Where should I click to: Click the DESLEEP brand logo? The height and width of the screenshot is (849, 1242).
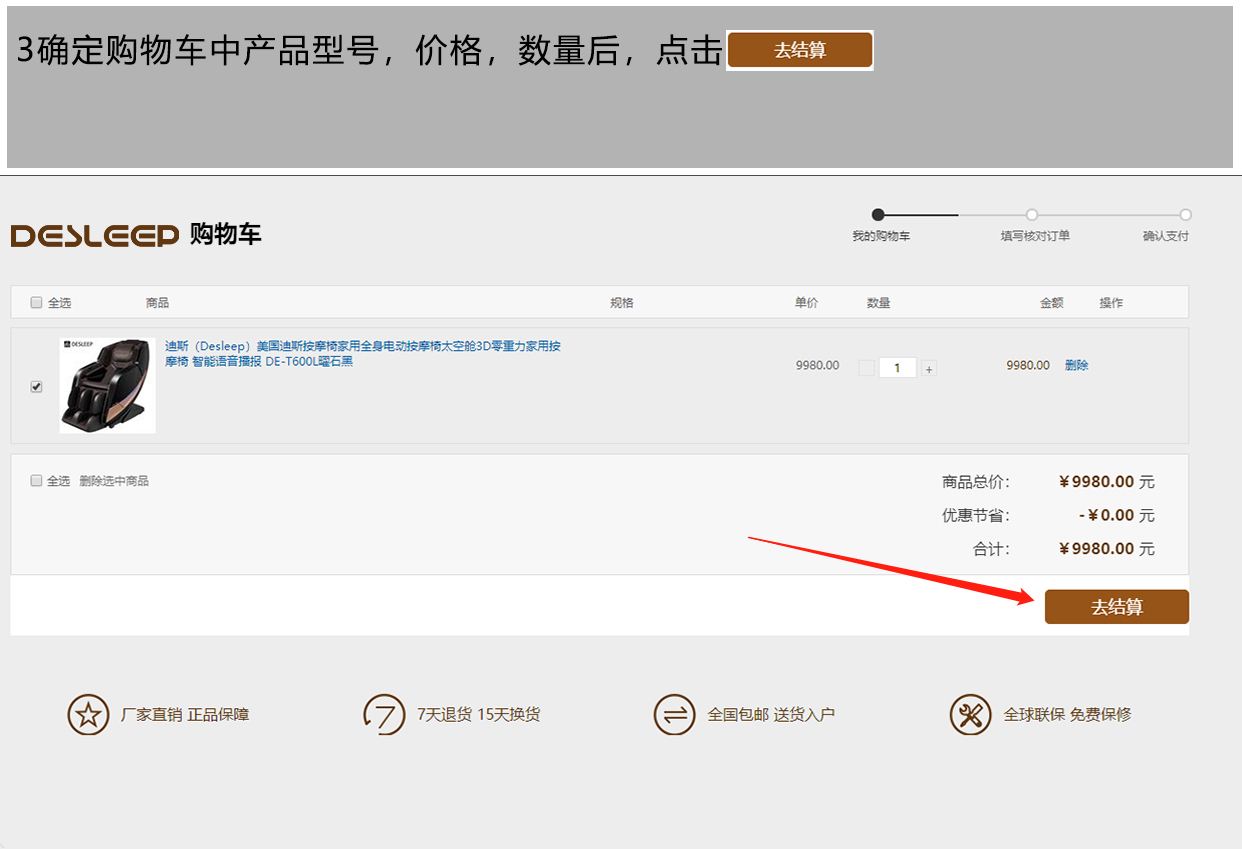tap(94, 235)
